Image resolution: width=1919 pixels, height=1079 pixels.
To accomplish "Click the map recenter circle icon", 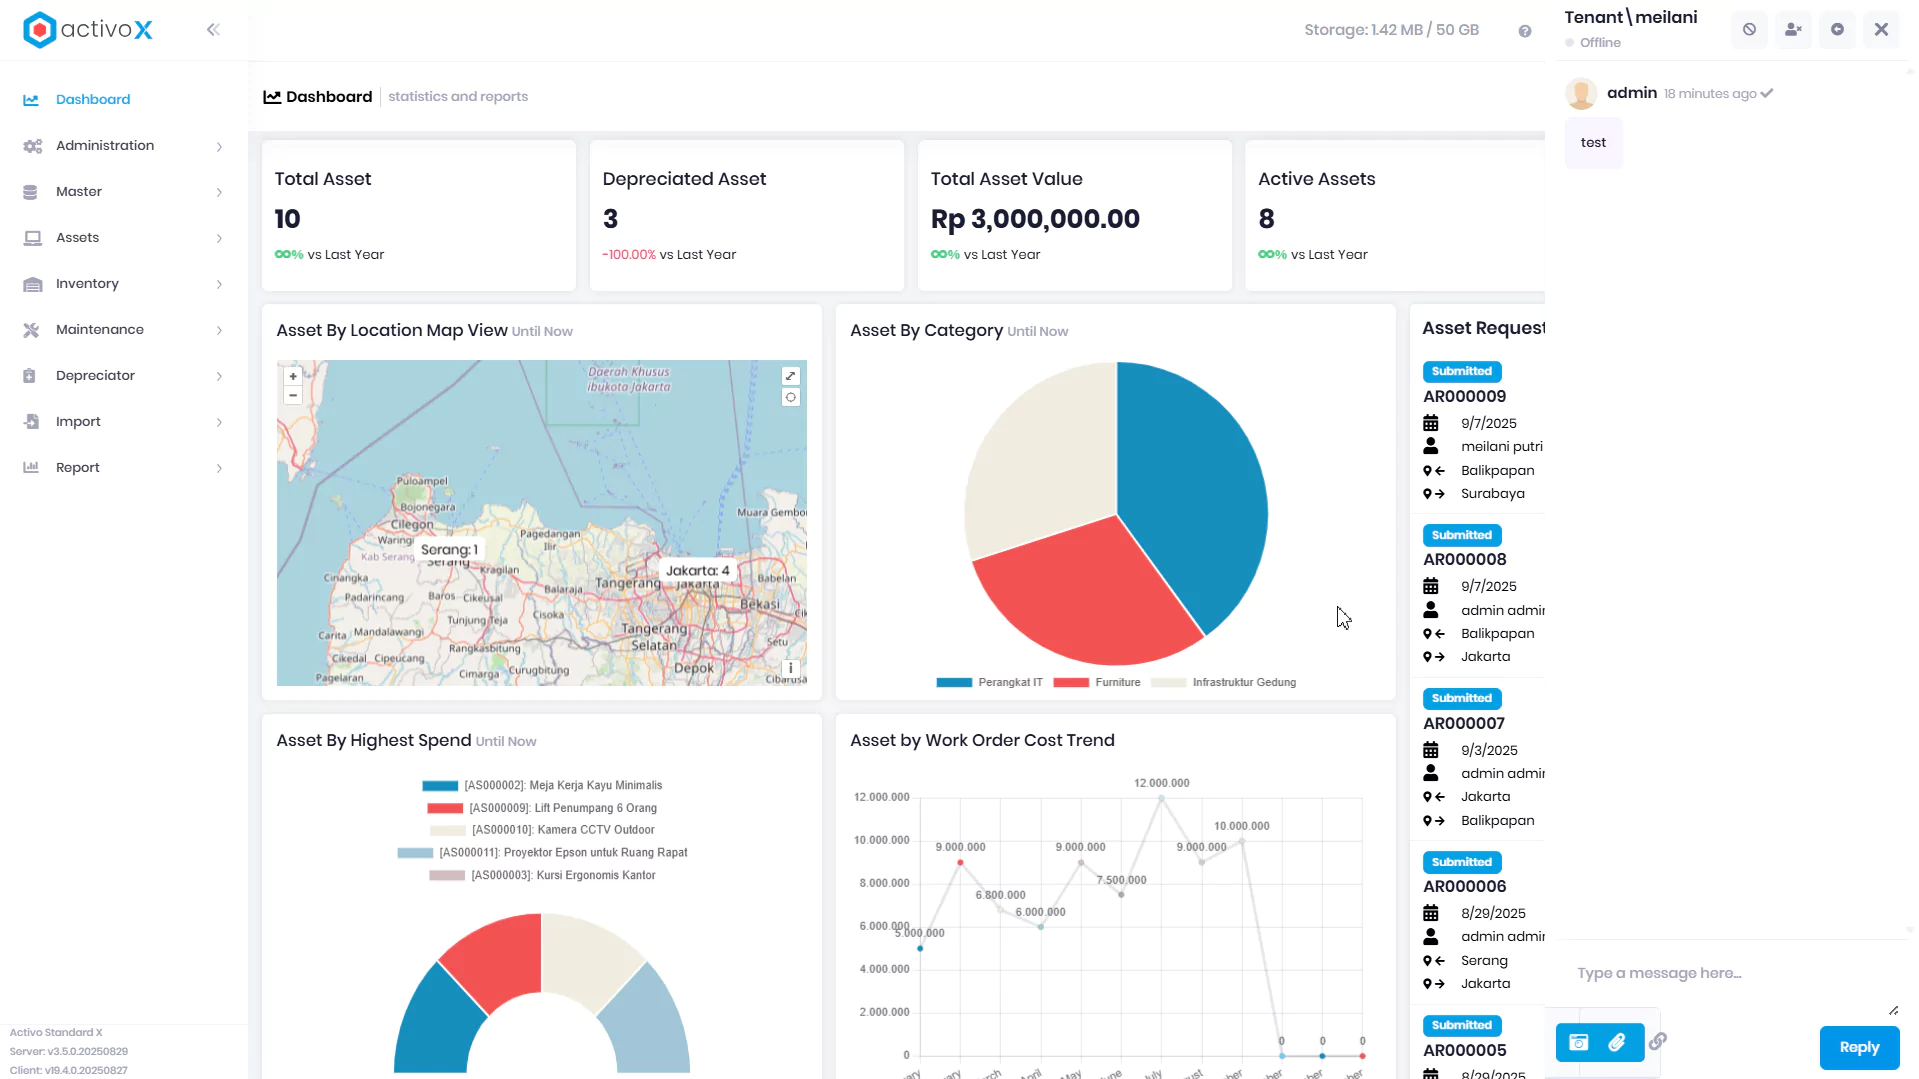I will [790, 397].
